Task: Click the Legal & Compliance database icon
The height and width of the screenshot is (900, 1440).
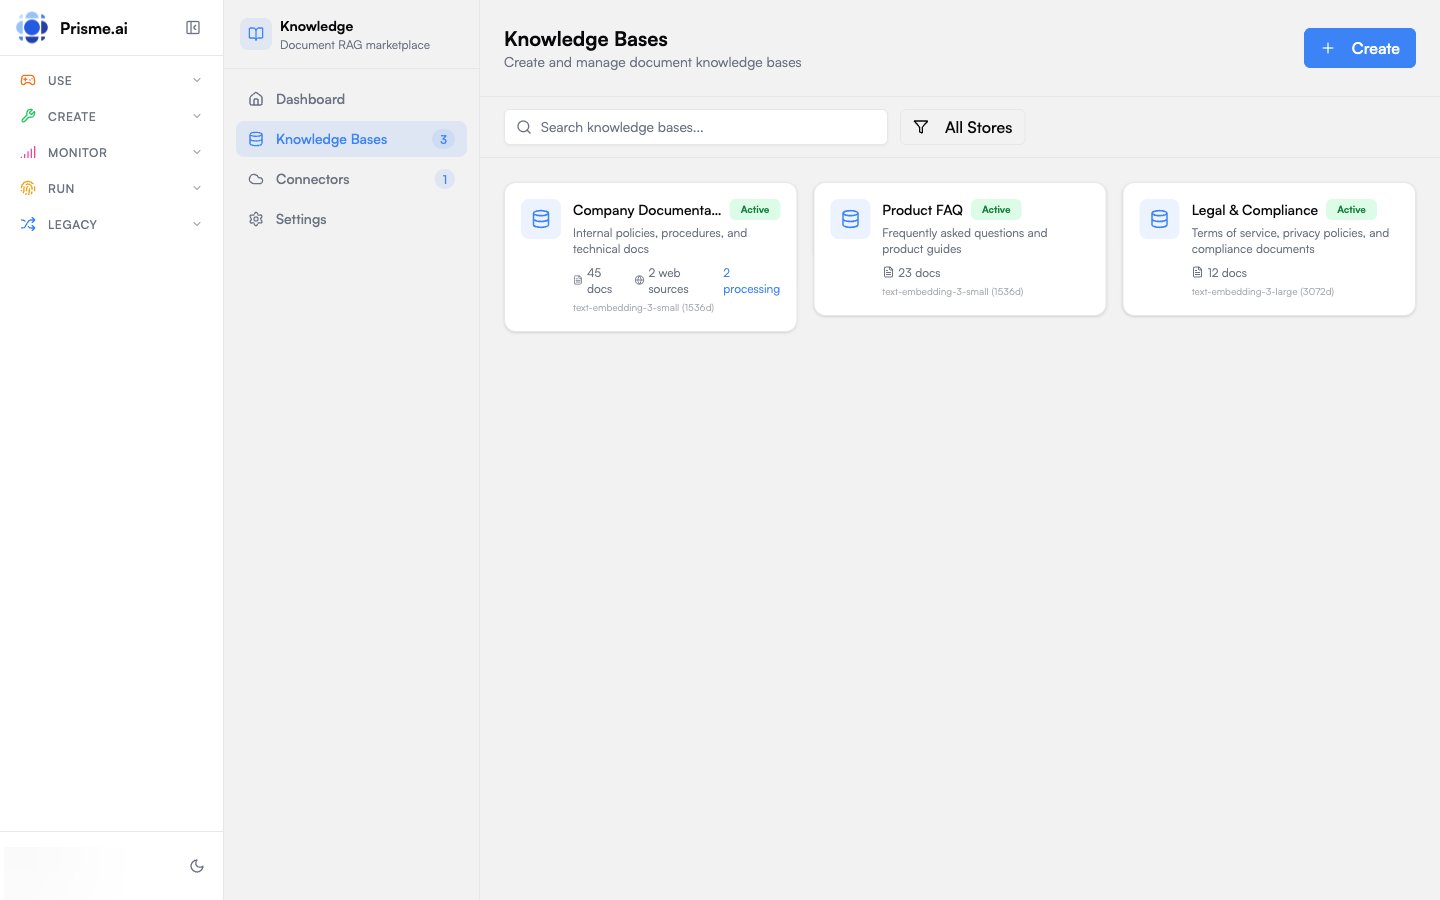Action: pos(1159,219)
